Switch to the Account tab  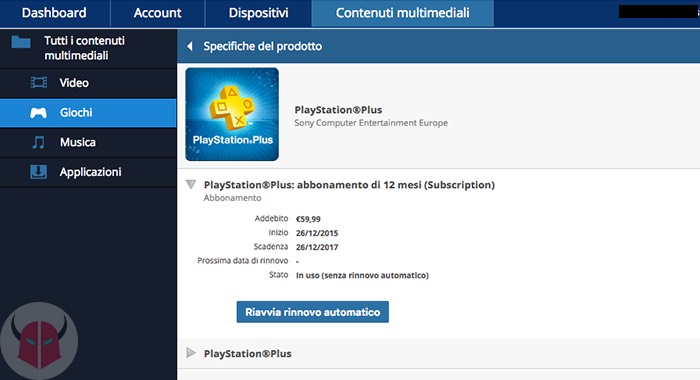pyautogui.click(x=158, y=13)
